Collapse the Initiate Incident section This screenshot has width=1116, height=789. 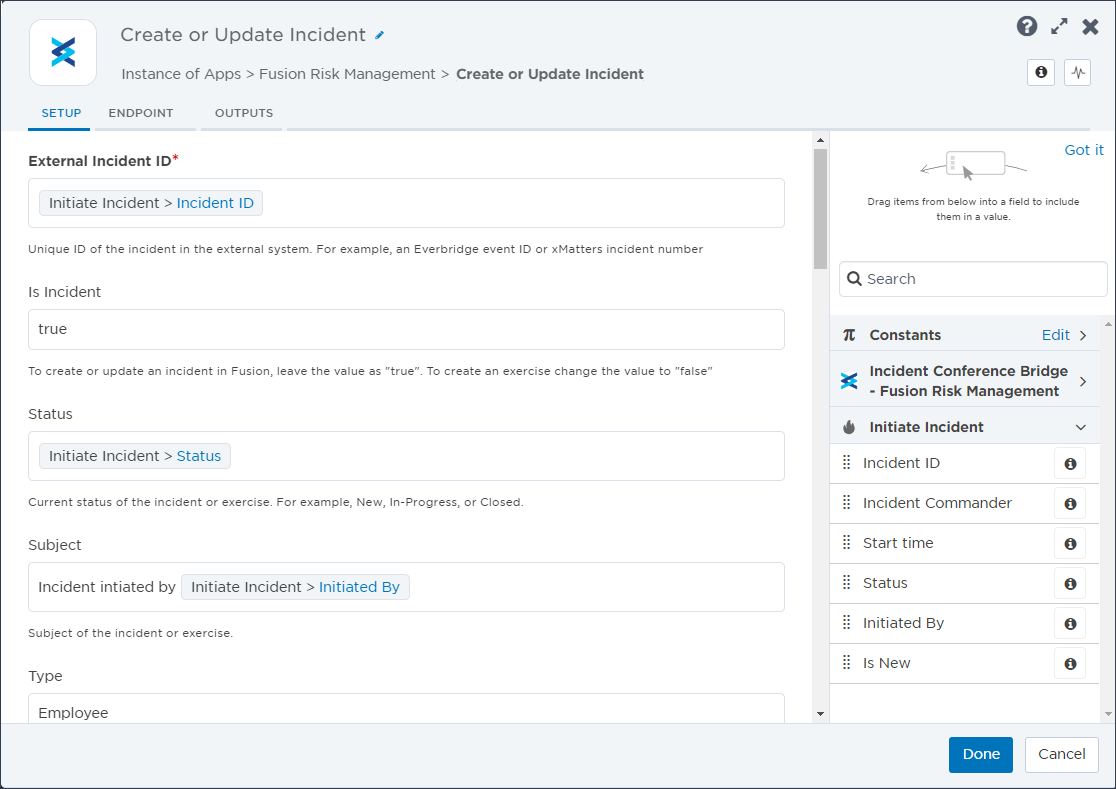pyautogui.click(x=1080, y=427)
